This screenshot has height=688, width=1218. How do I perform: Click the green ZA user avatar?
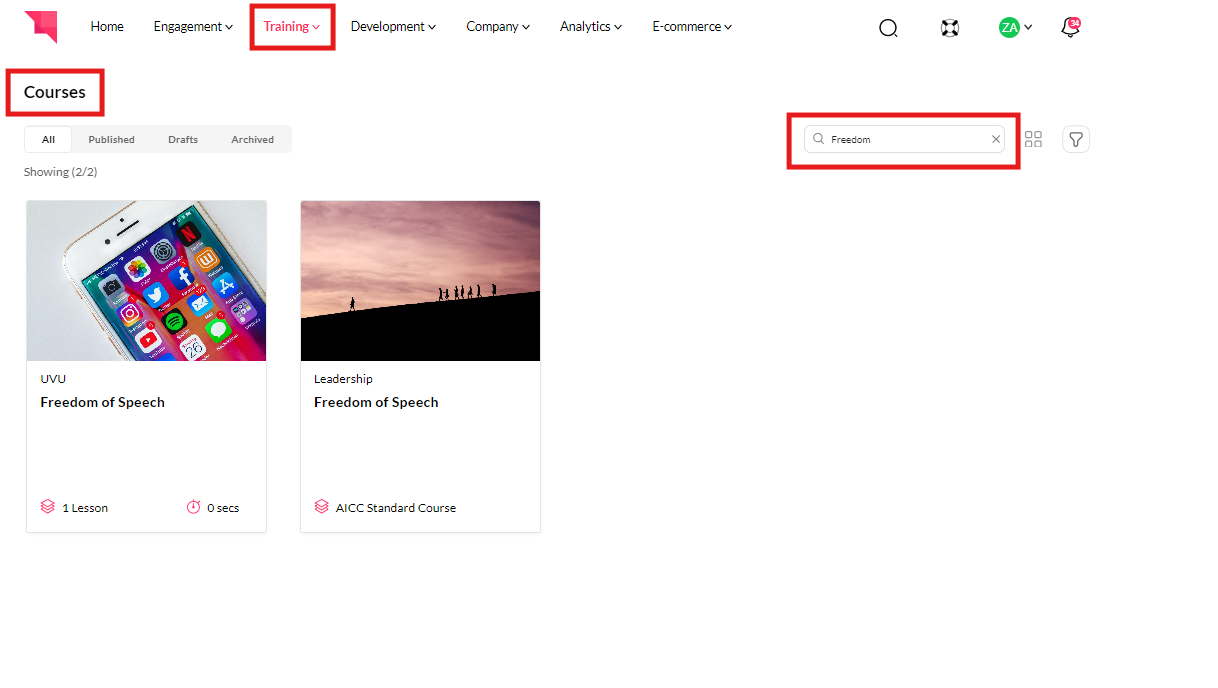tap(1009, 28)
